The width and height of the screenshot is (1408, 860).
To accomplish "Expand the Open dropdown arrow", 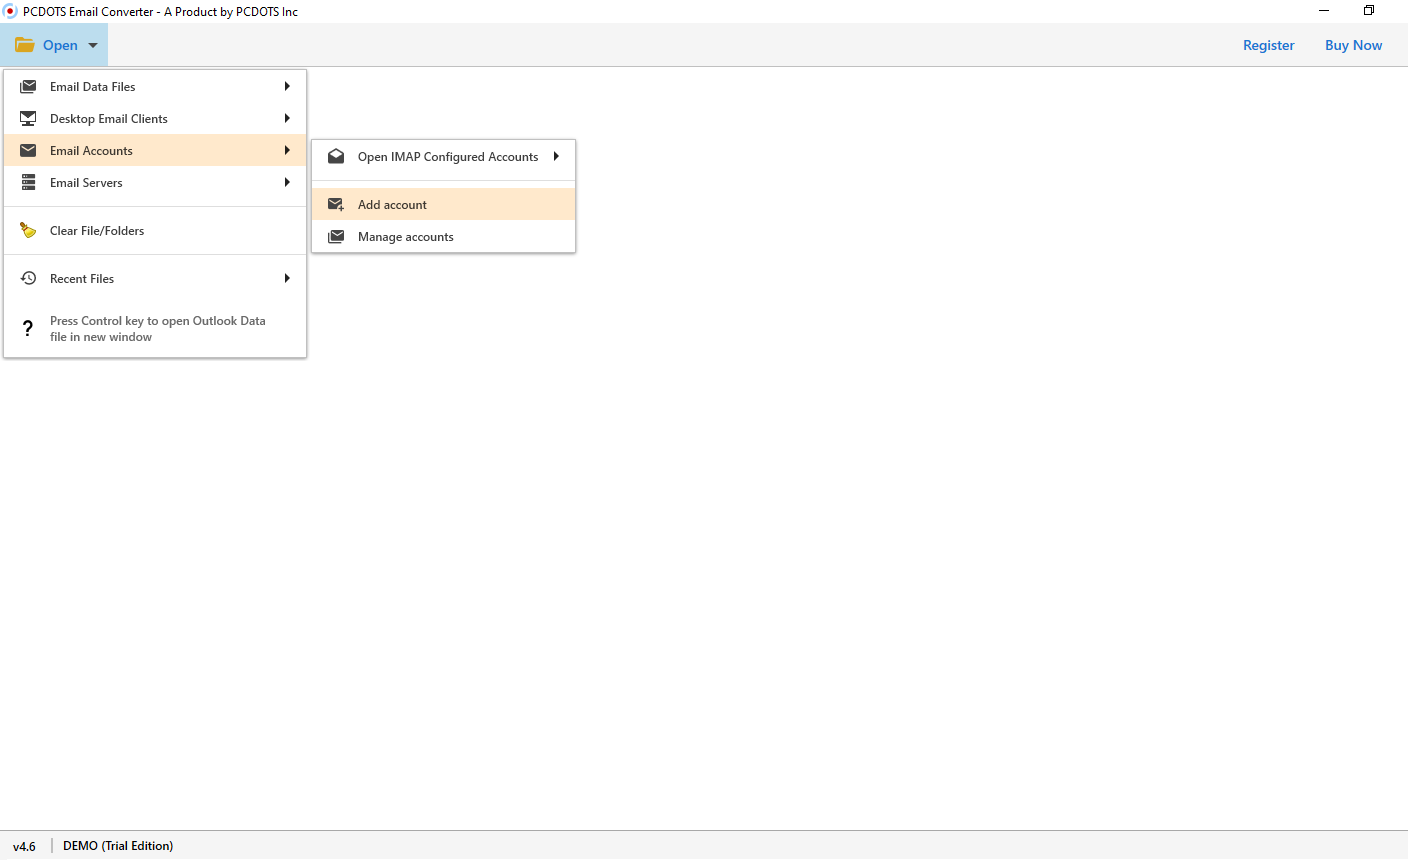I will click(93, 46).
